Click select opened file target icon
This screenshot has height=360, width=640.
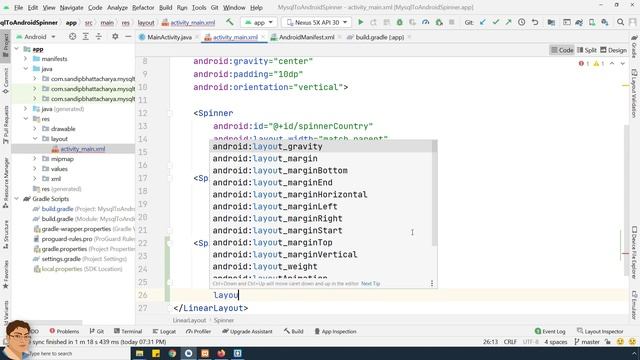point(72,37)
